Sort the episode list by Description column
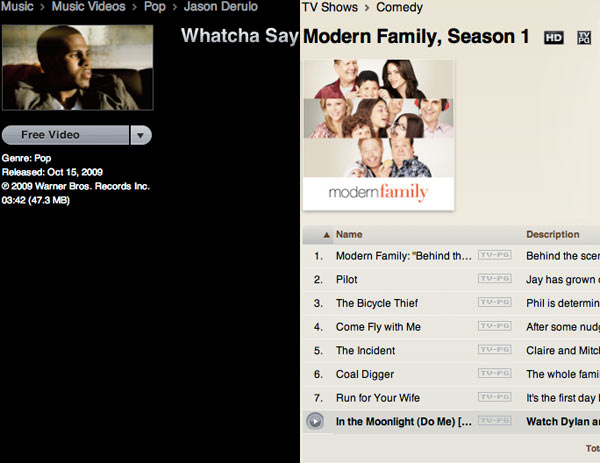This screenshot has width=600, height=463. 553,235
